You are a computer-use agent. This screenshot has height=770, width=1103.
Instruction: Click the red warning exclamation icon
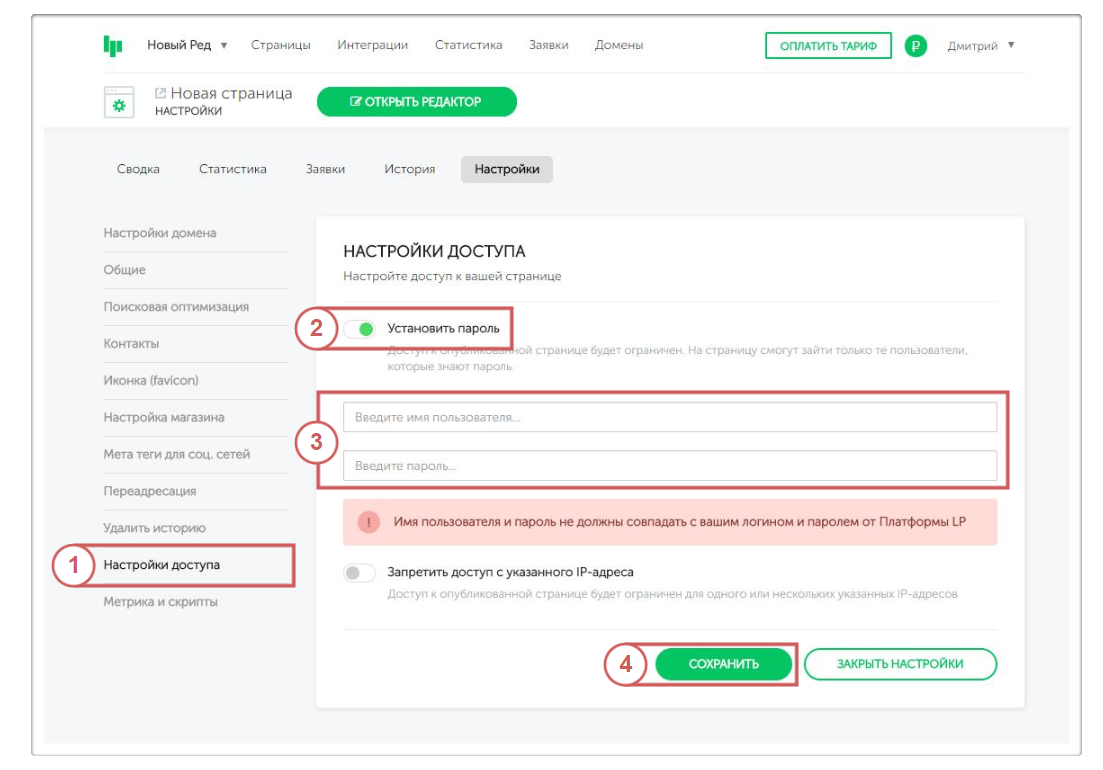click(369, 522)
